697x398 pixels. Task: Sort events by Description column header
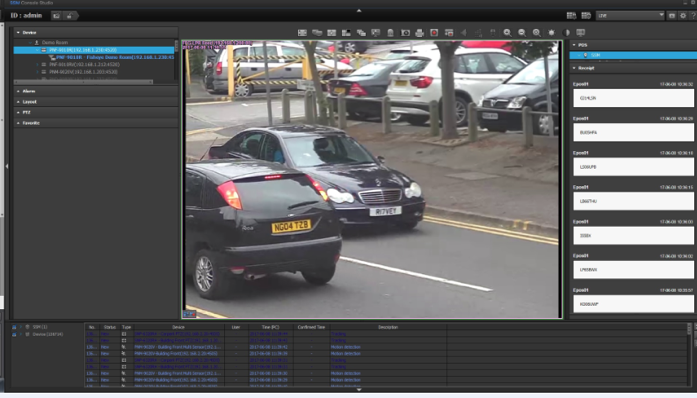click(388, 327)
